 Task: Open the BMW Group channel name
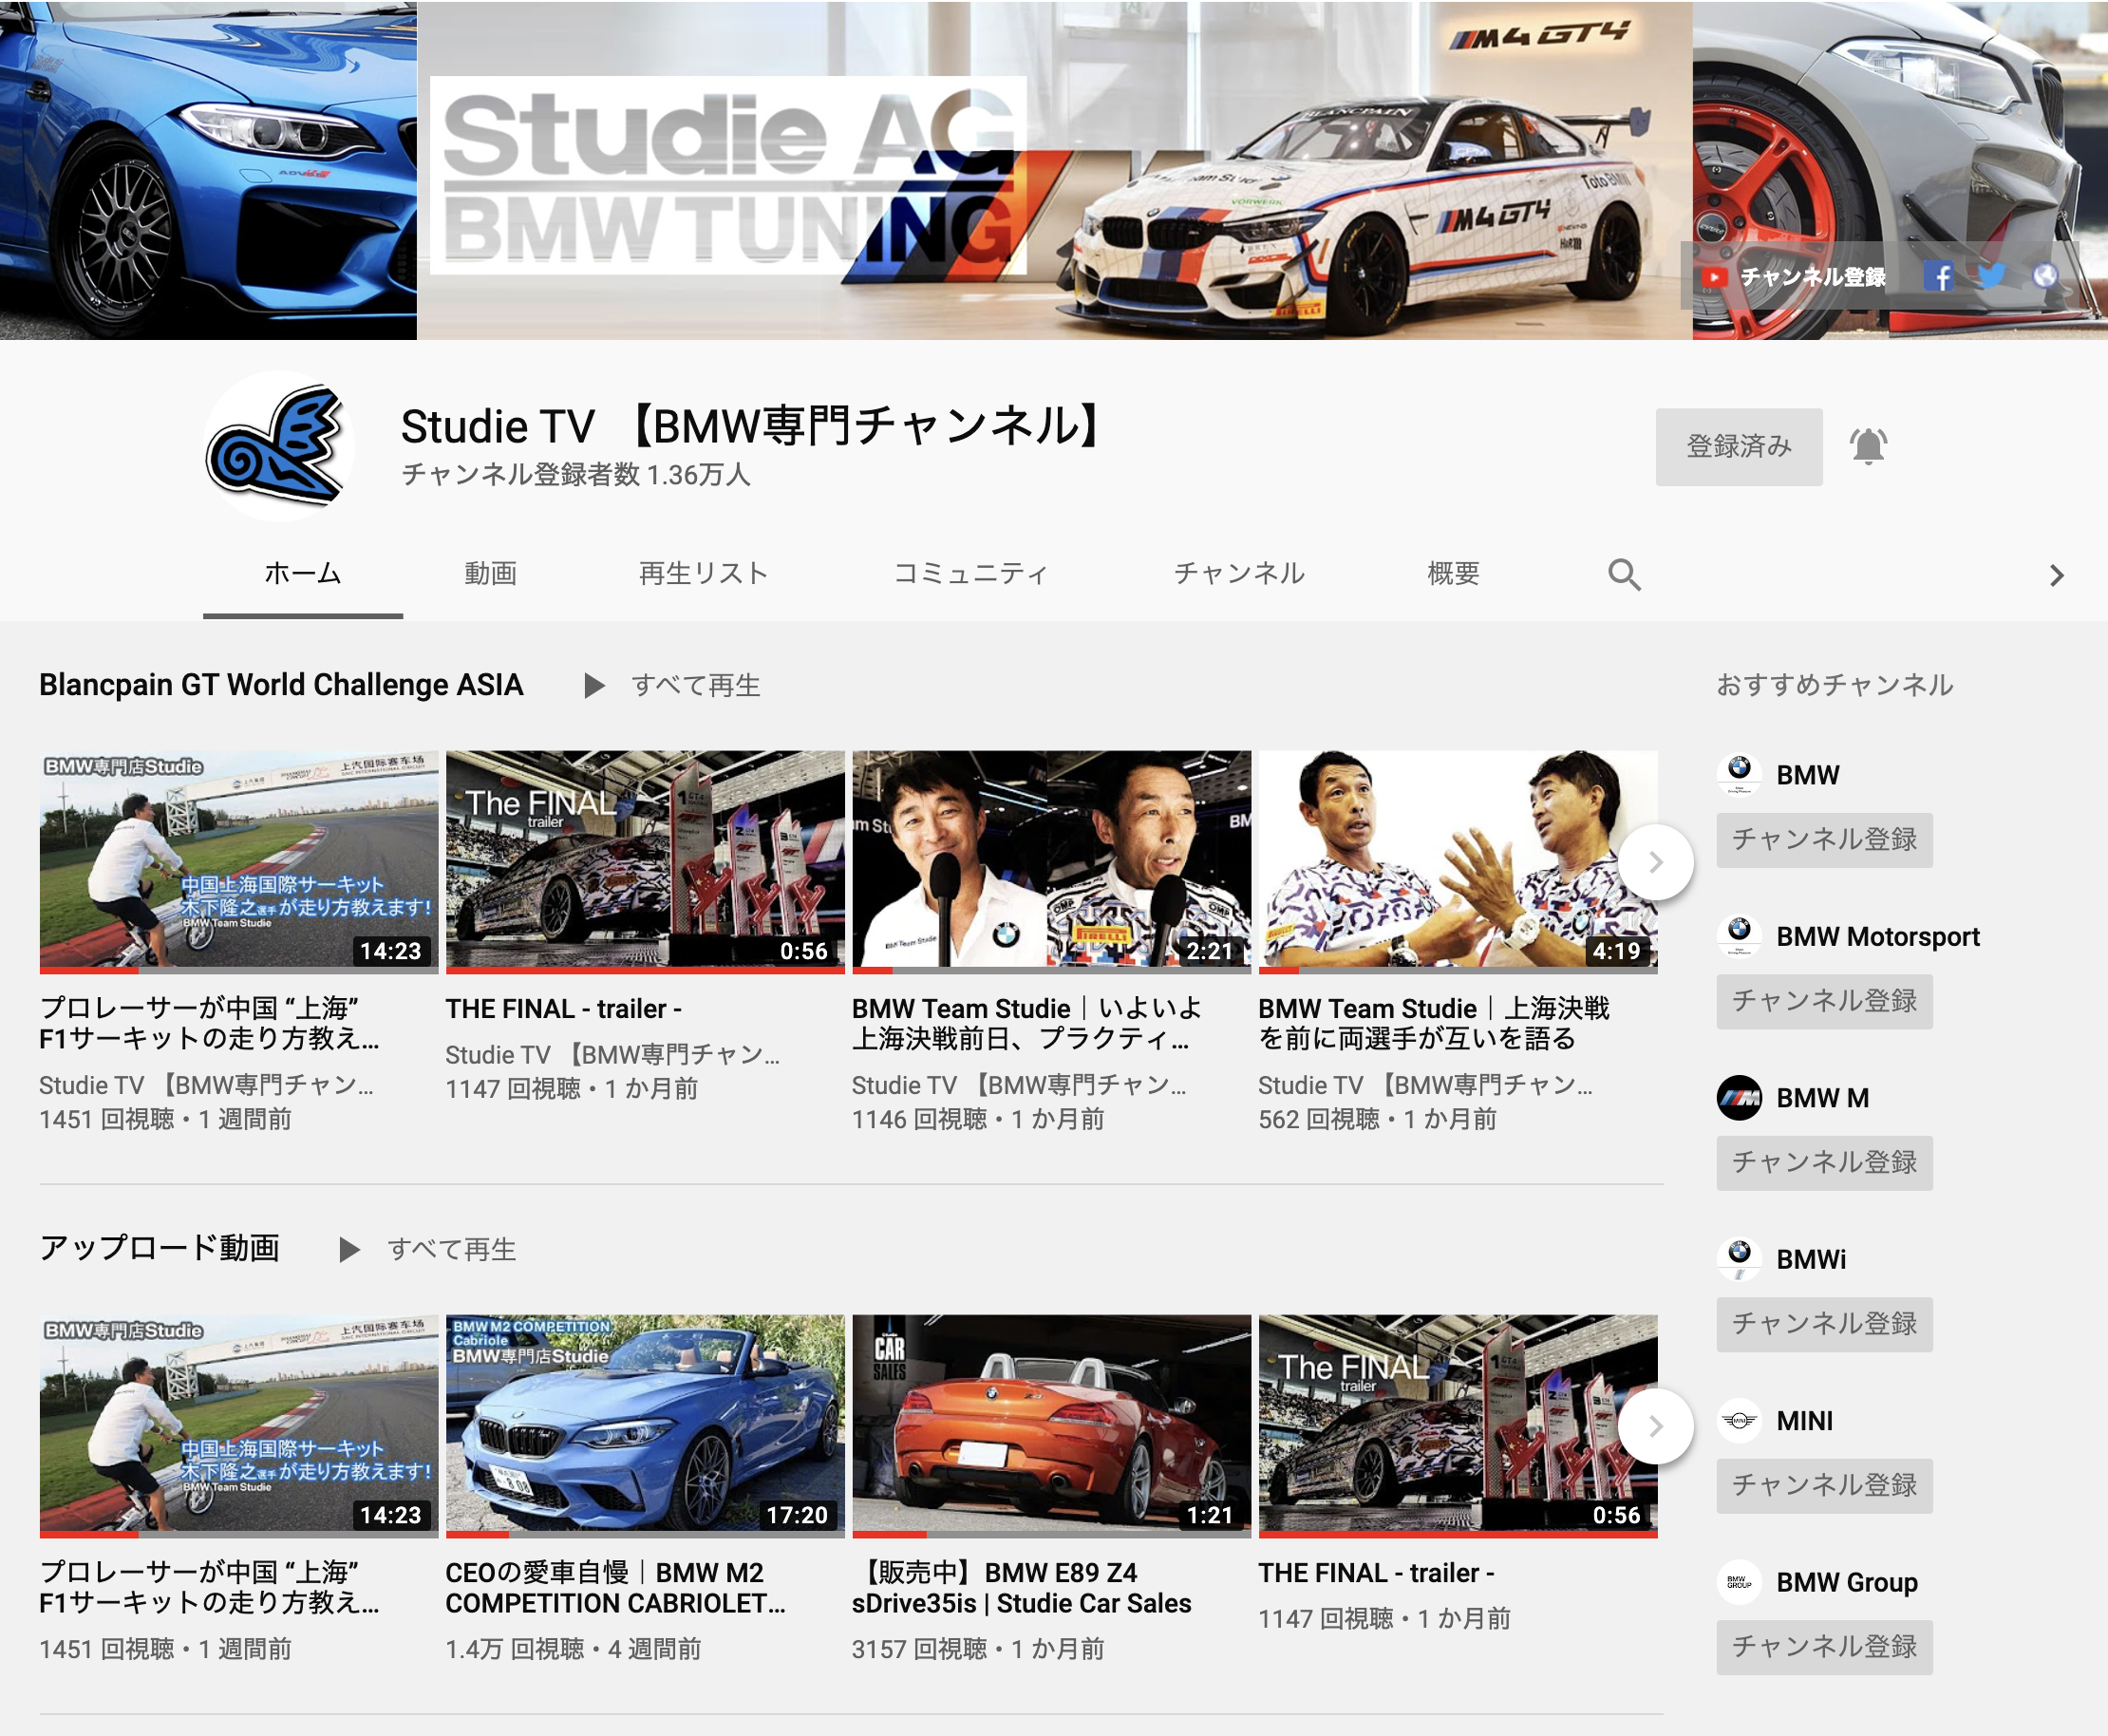click(x=1847, y=1583)
